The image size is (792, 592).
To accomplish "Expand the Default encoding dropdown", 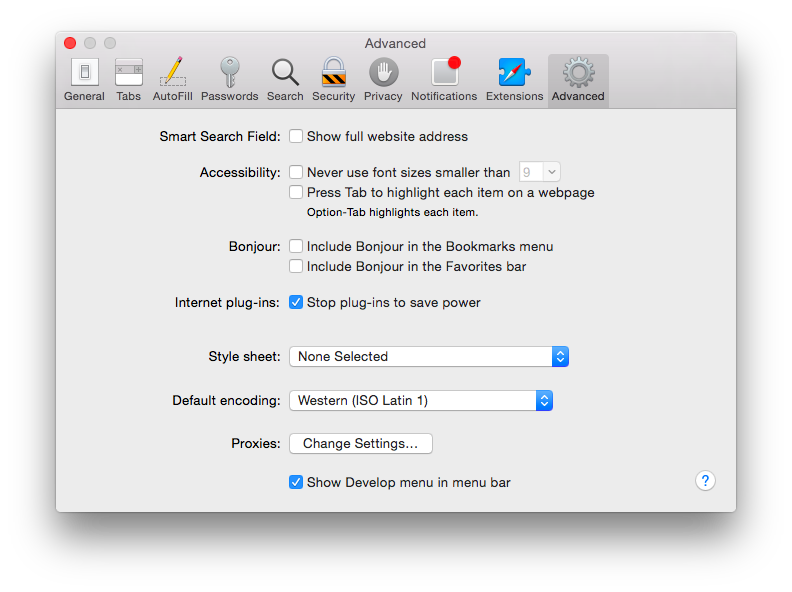I will point(420,400).
